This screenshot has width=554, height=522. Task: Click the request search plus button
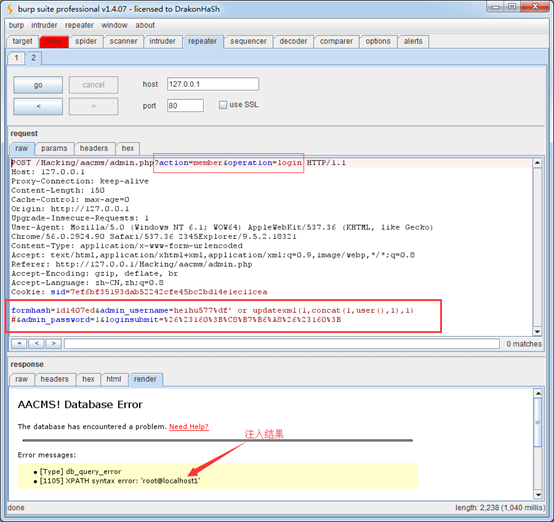coord(19,343)
